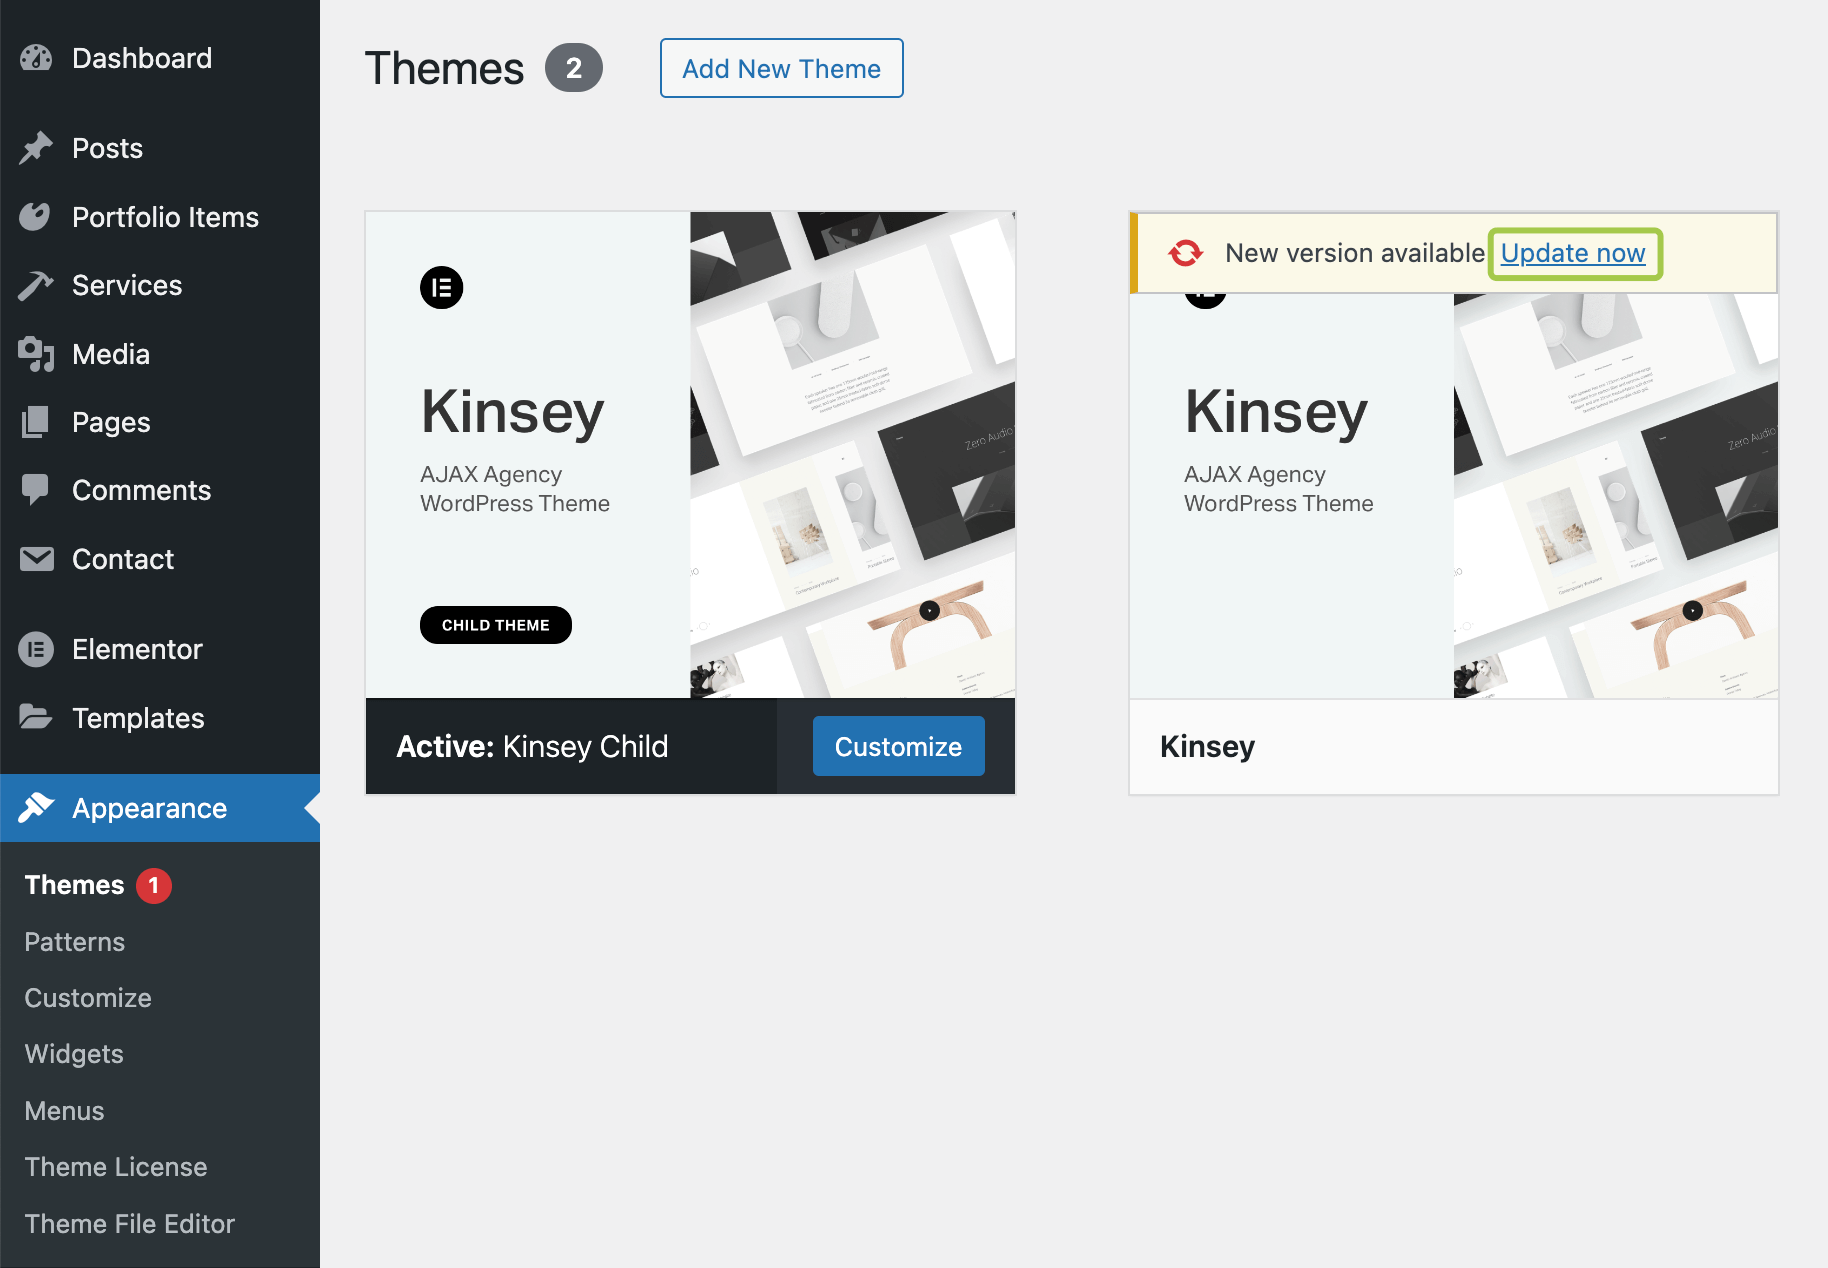This screenshot has width=1828, height=1268.
Task: Click the Update now link
Action: [x=1573, y=254]
